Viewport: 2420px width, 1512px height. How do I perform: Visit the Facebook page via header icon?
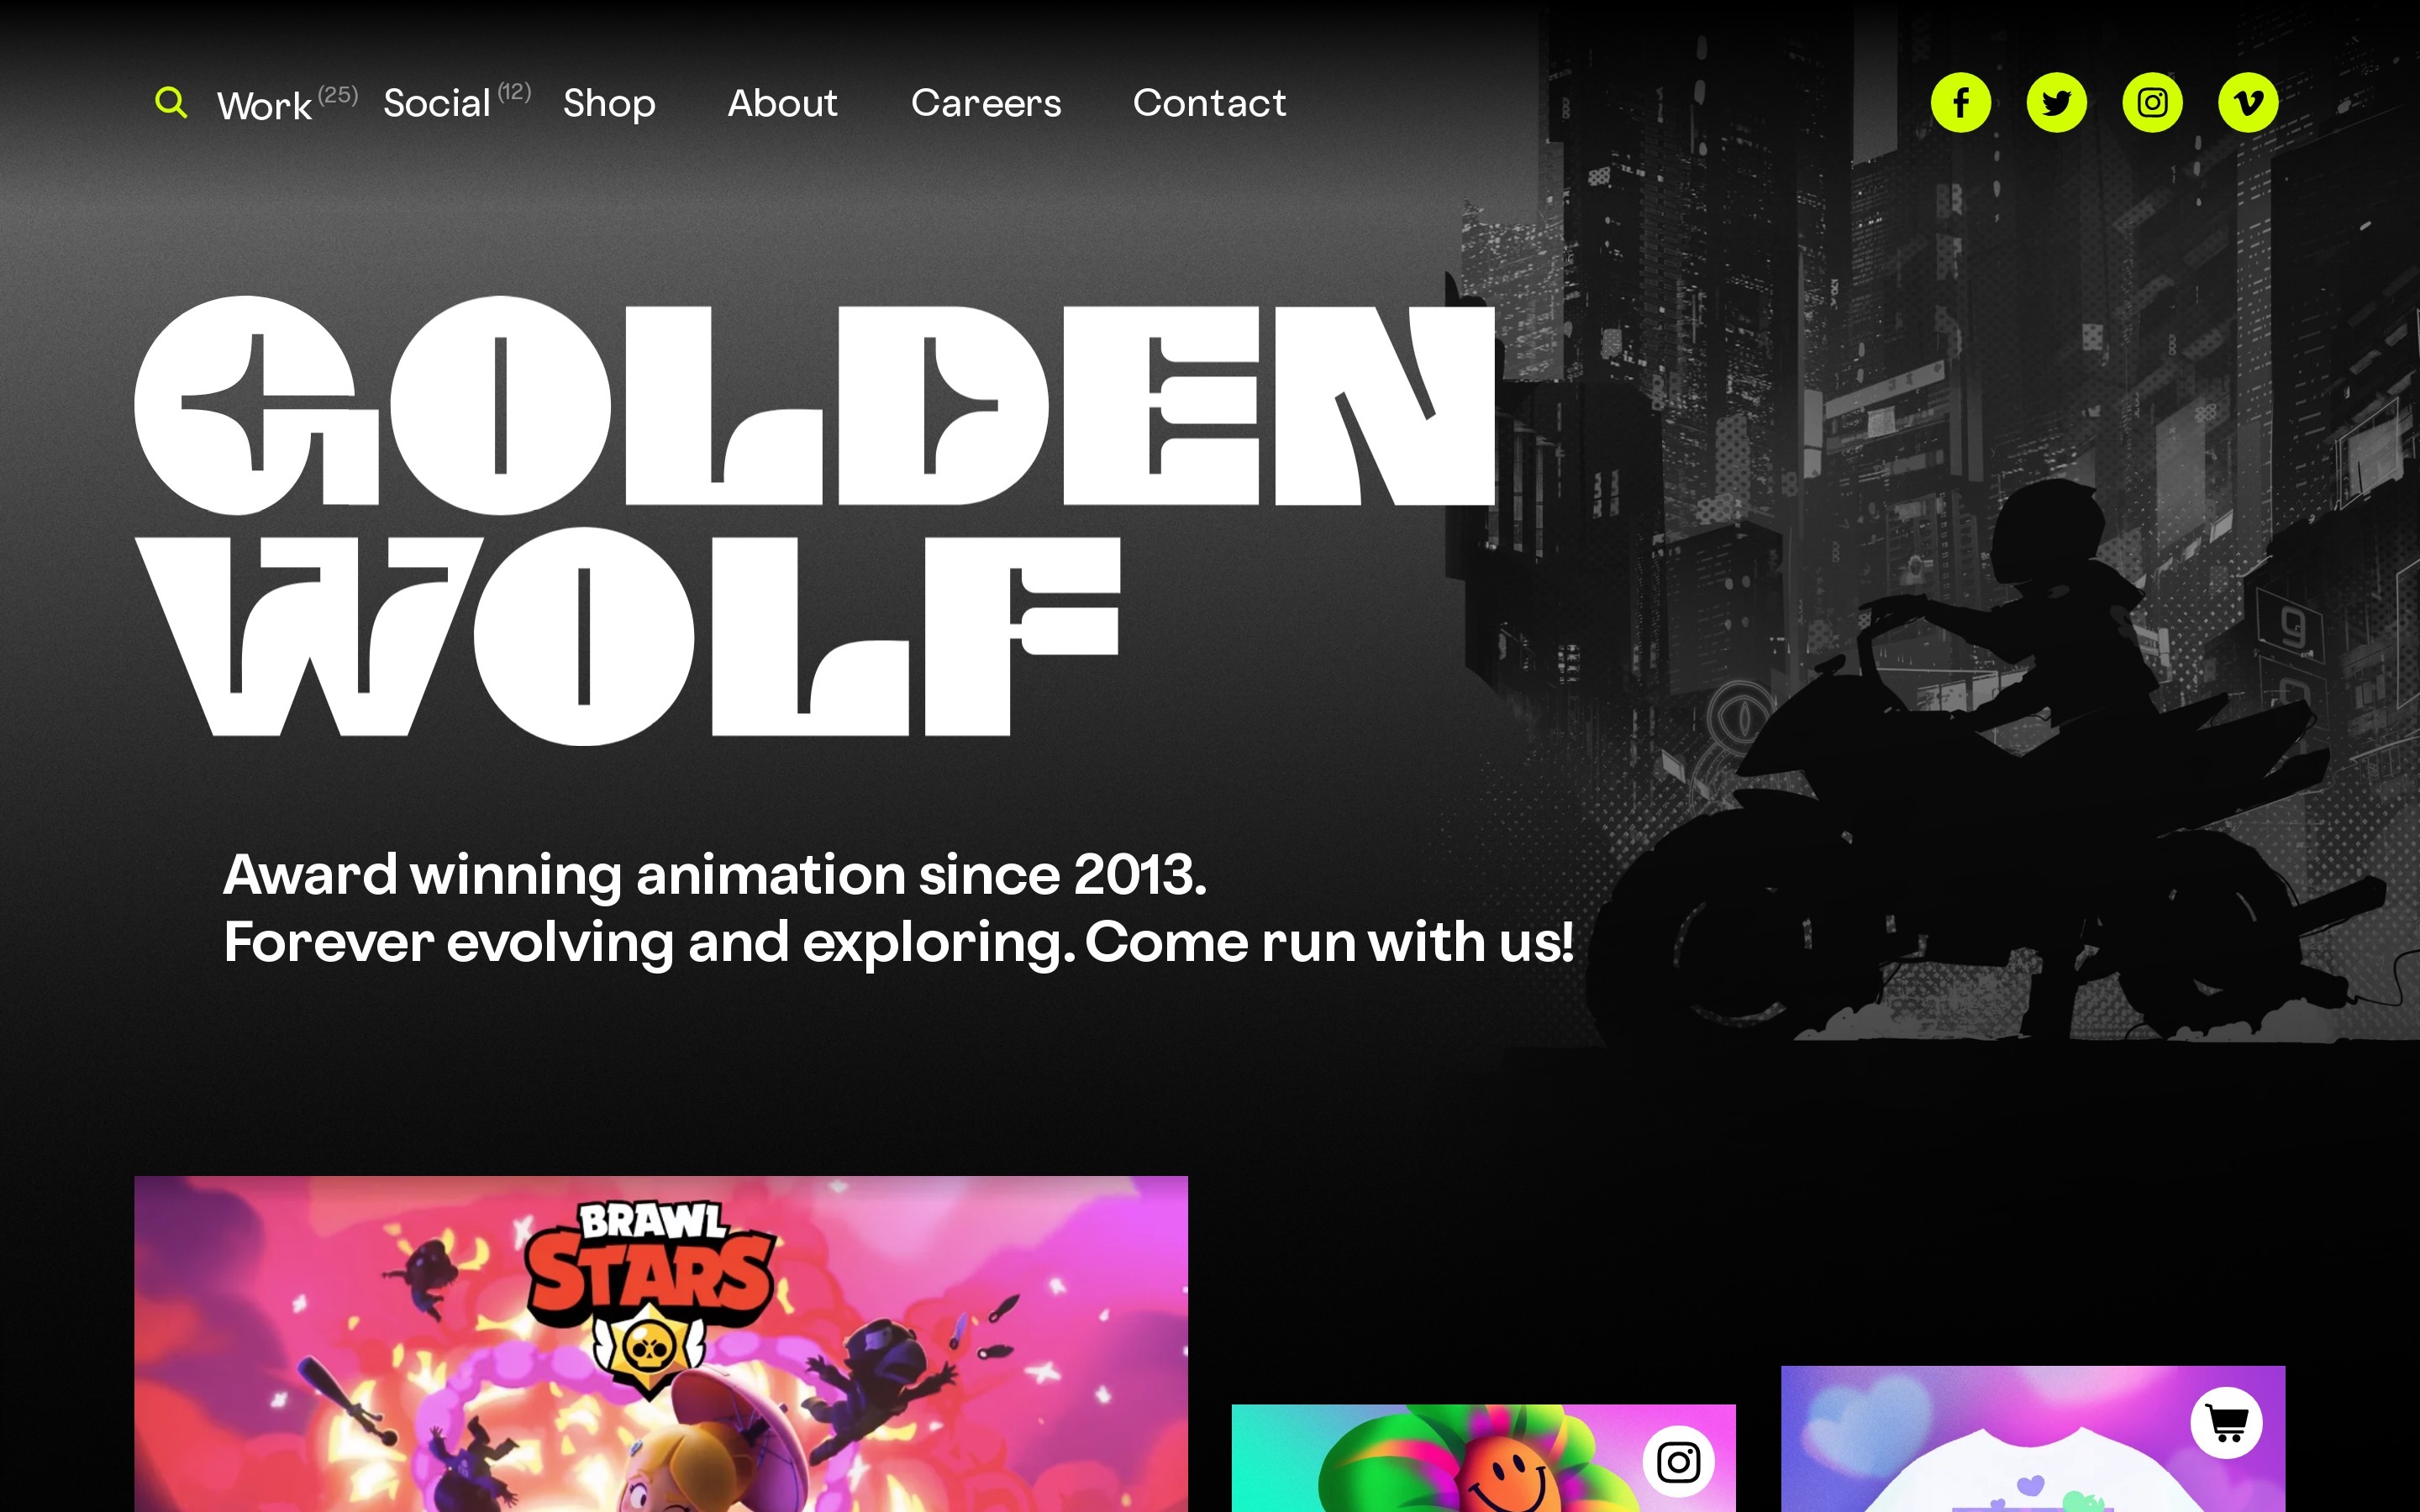coord(1960,102)
